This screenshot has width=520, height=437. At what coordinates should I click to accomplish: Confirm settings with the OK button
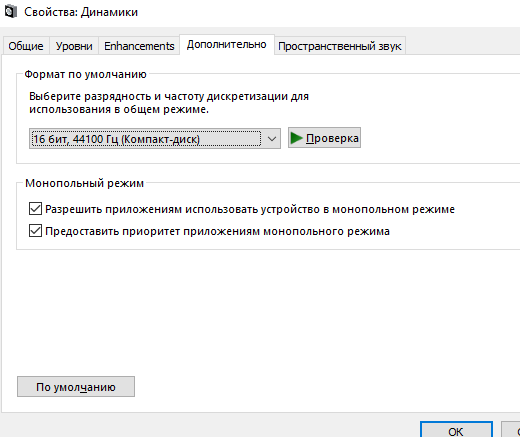(x=456, y=430)
